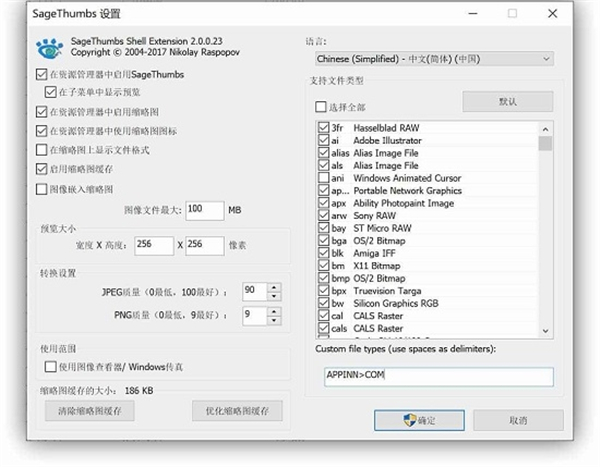Screen dimensions: 600x467
Task: Increase PNG quality with up arrow
Action: pos(274,311)
